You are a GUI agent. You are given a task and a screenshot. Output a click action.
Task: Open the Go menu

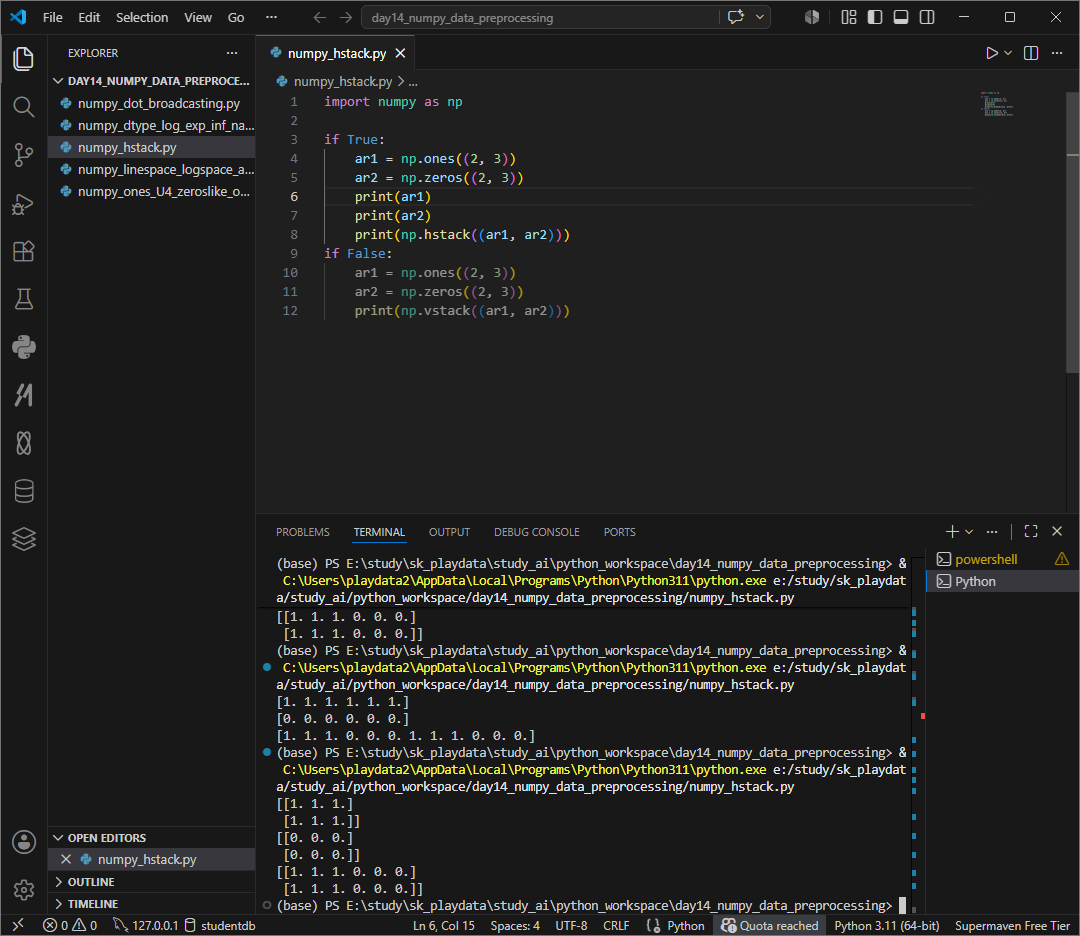[x=236, y=17]
